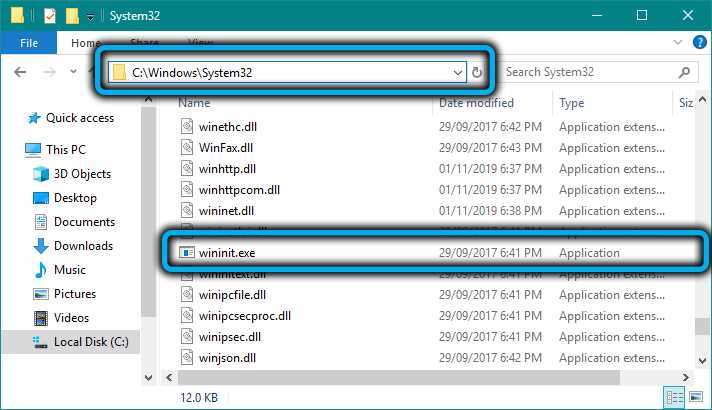Open the Help question mark icon

(x=700, y=42)
